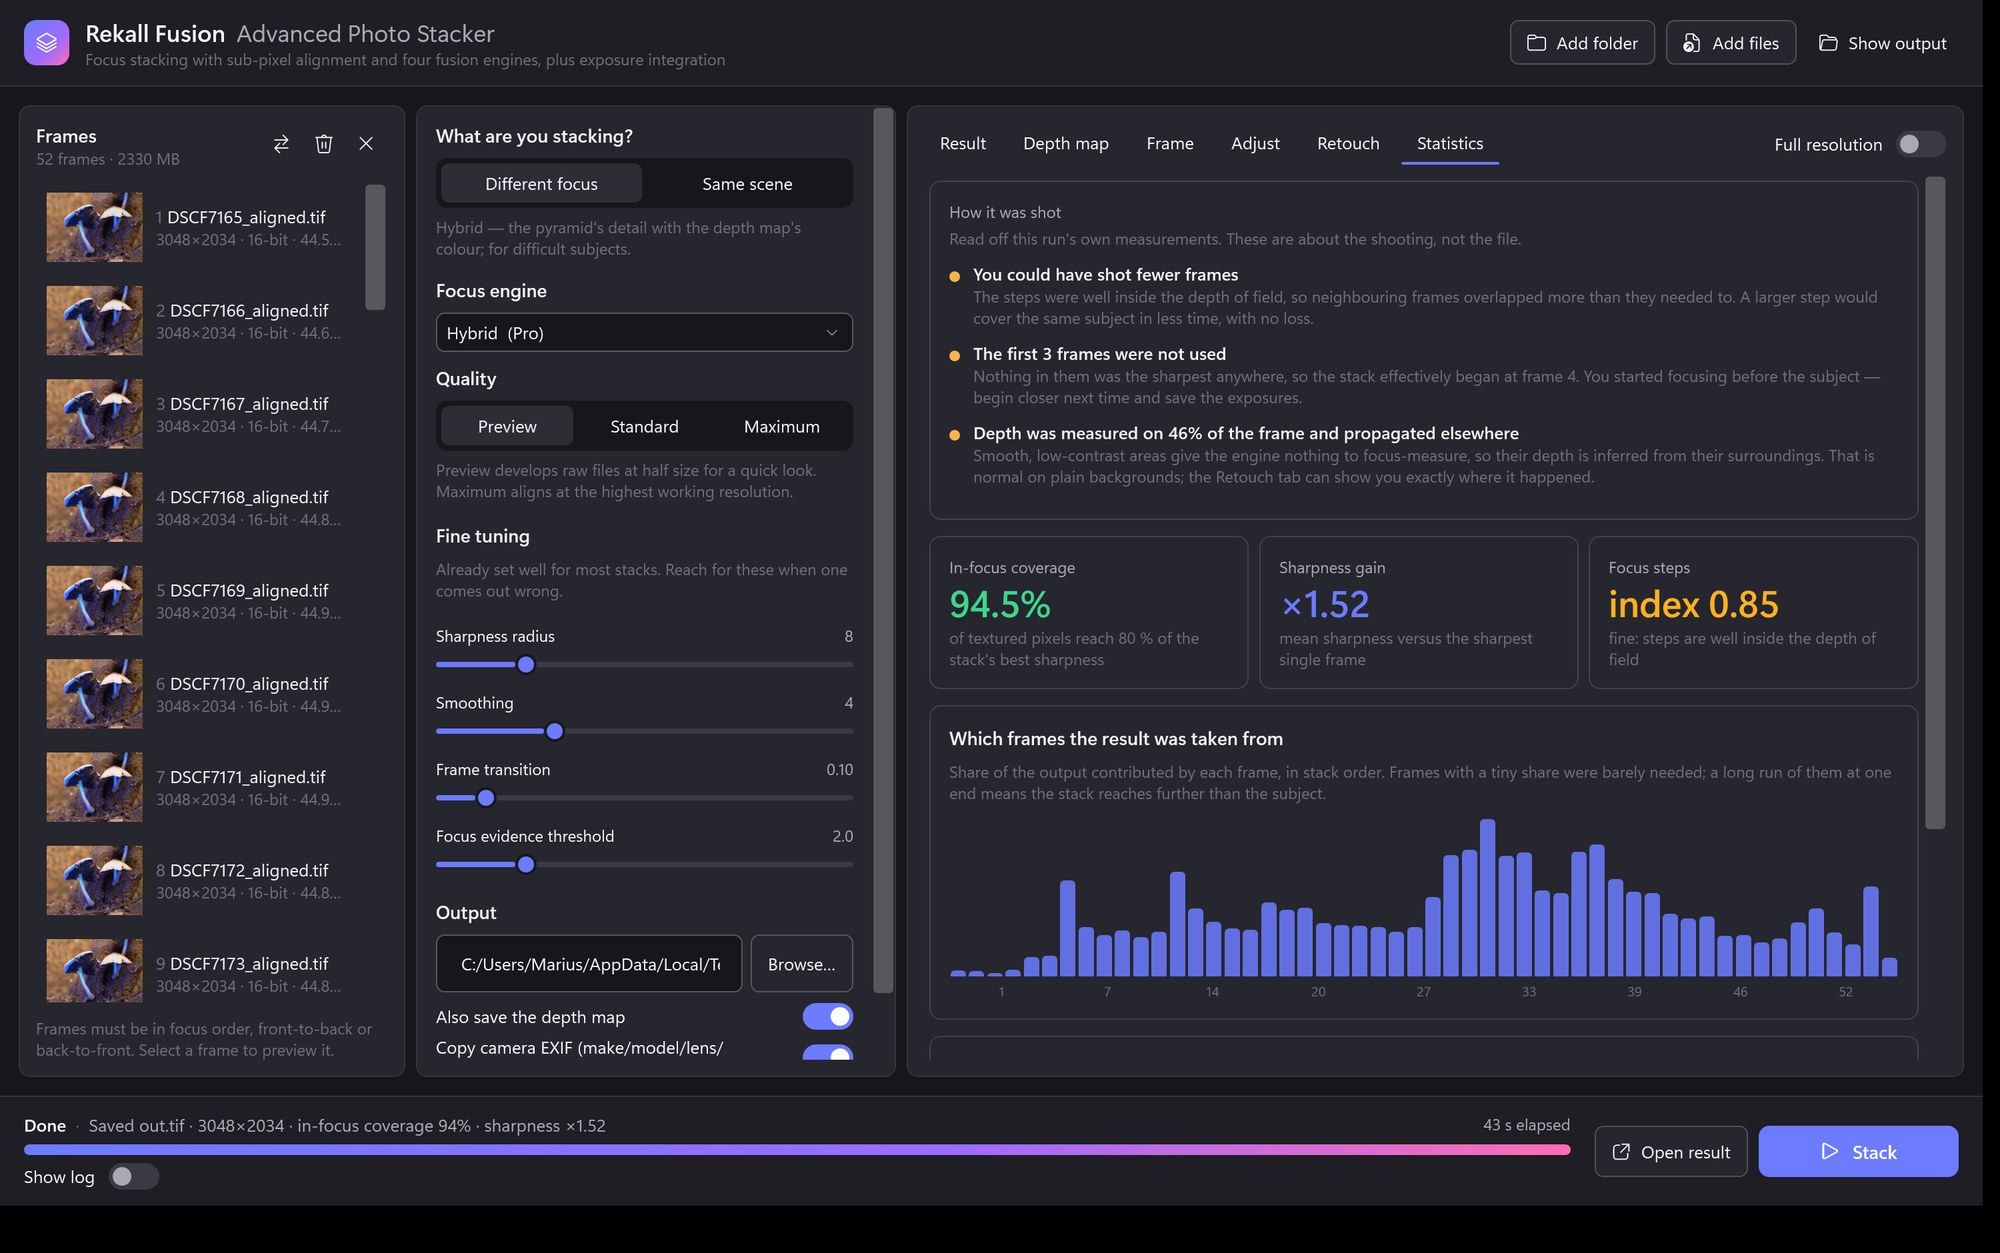Click the tallest bar in the frames chart
Viewport: 2000px width, 1253px height.
pyautogui.click(x=1487, y=897)
